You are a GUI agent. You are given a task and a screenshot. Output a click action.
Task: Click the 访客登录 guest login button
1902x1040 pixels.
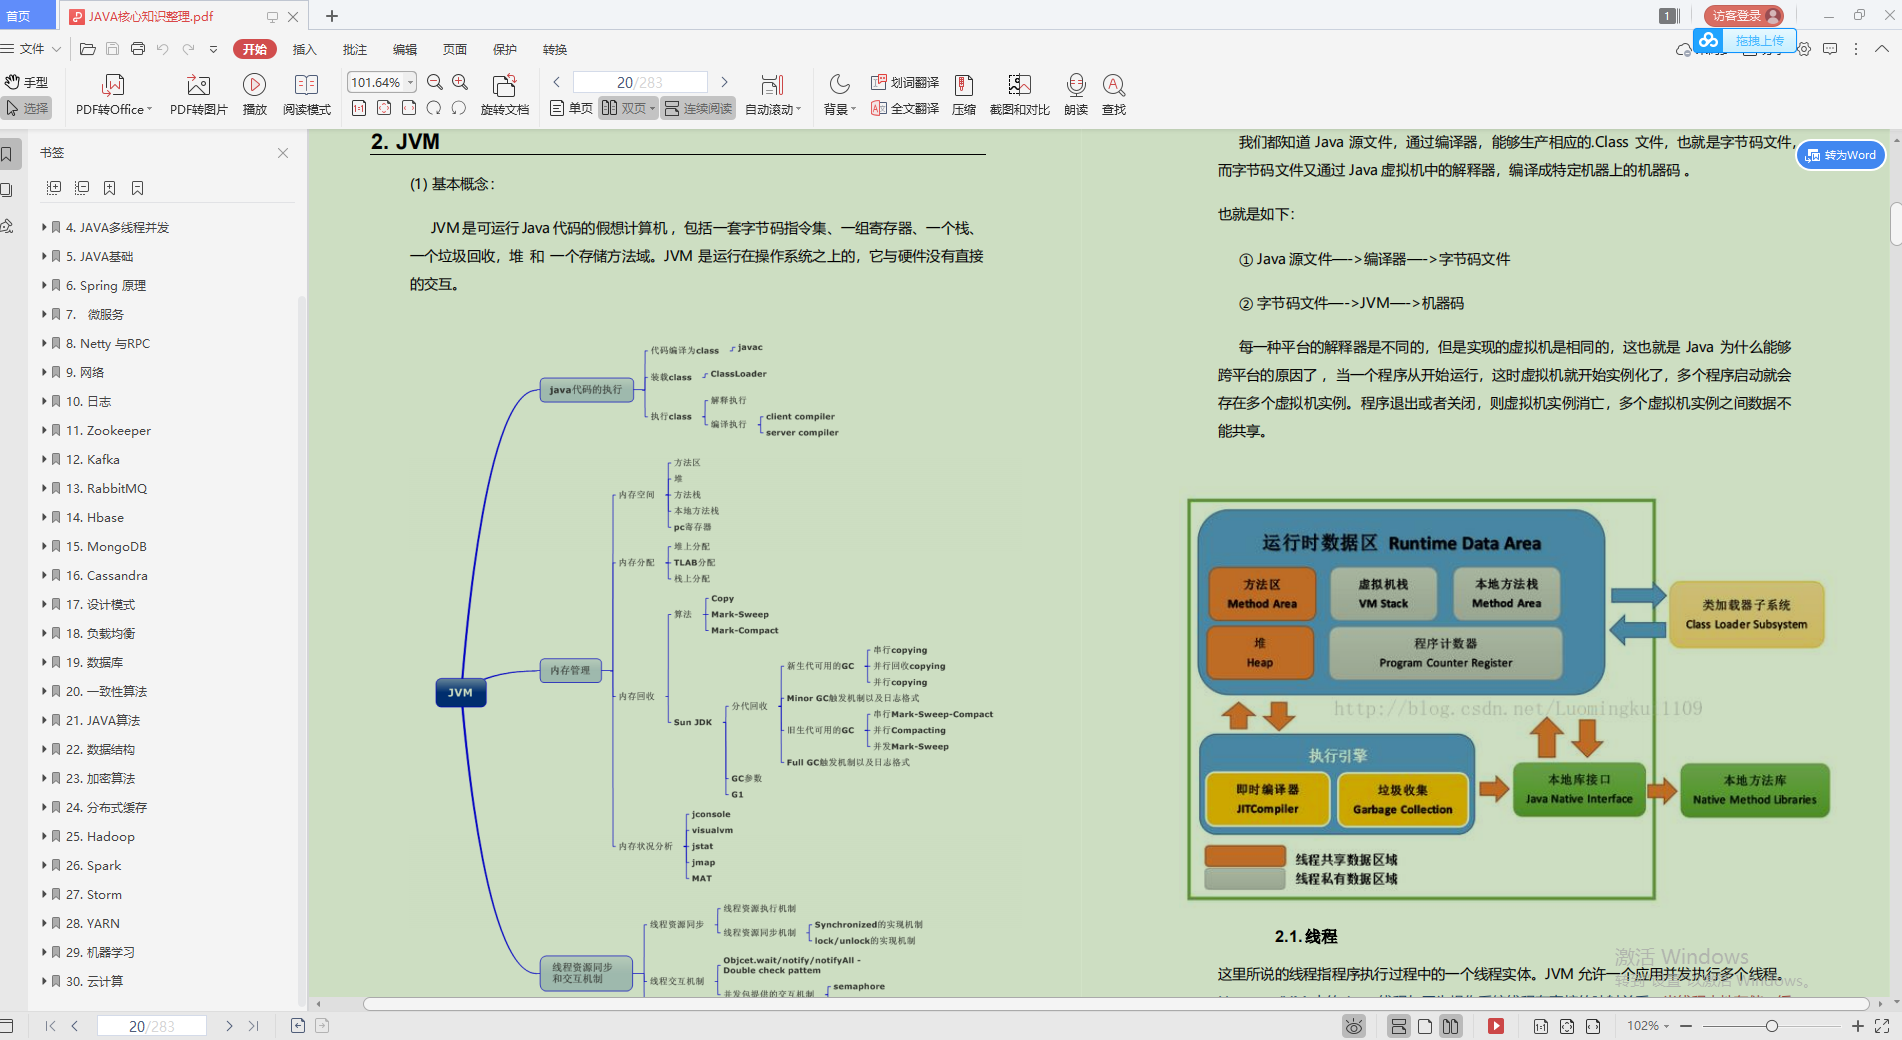coord(1741,15)
